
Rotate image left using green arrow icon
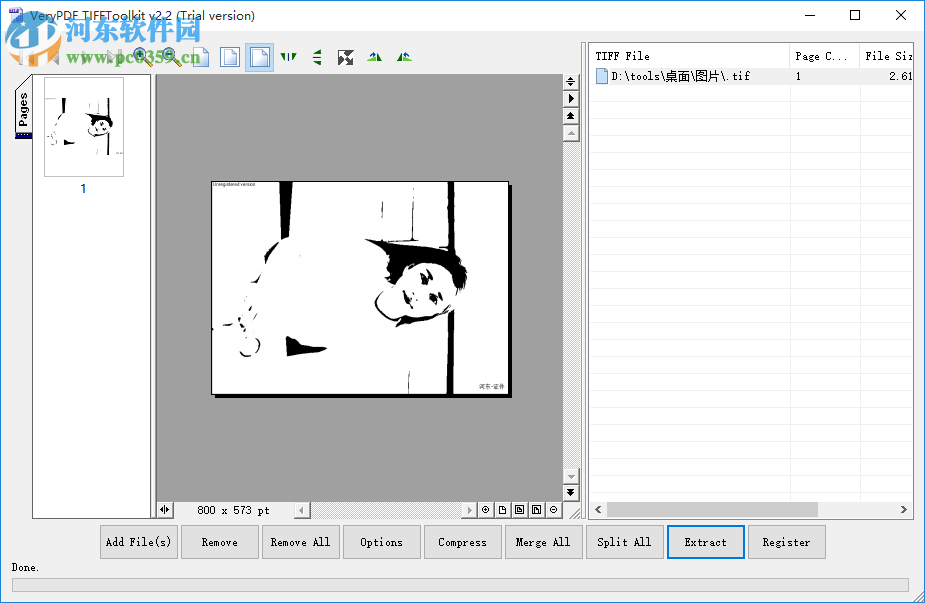coord(374,57)
